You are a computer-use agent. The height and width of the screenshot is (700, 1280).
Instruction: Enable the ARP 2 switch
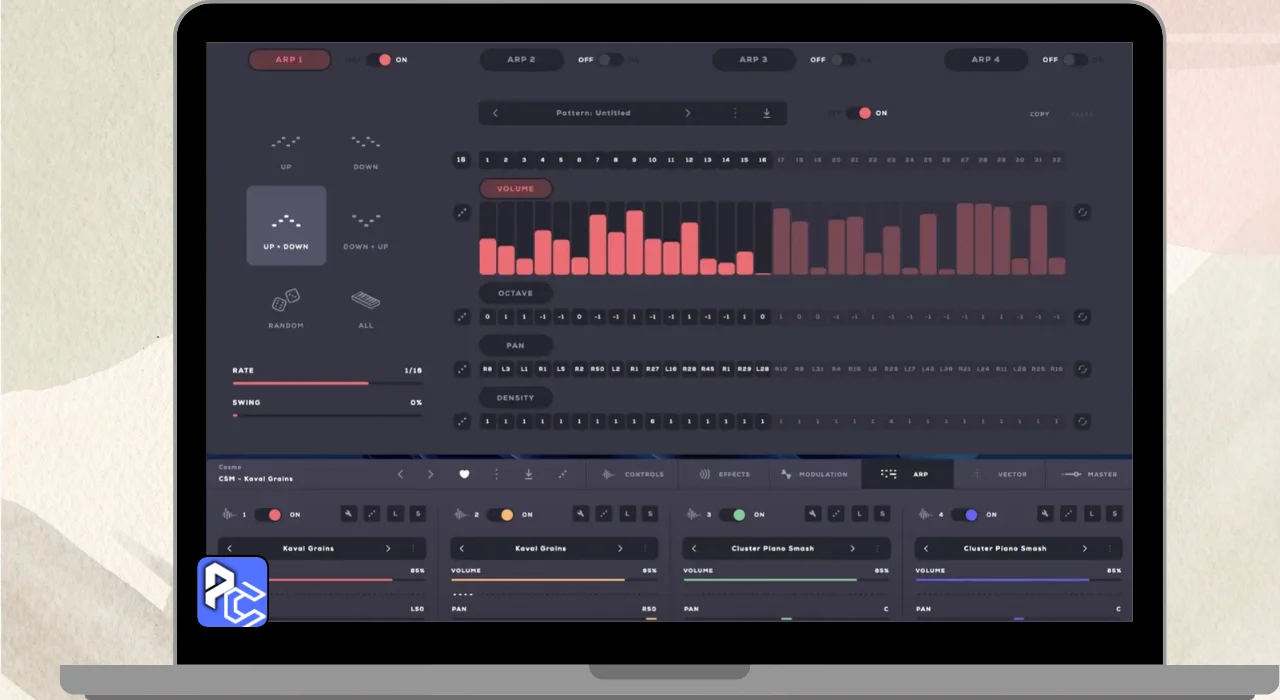click(x=610, y=60)
